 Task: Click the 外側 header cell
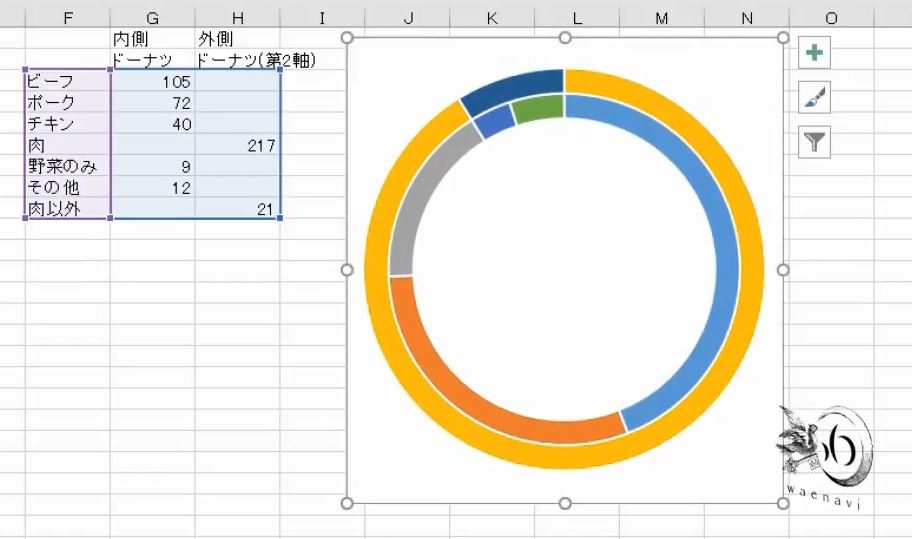click(237, 39)
